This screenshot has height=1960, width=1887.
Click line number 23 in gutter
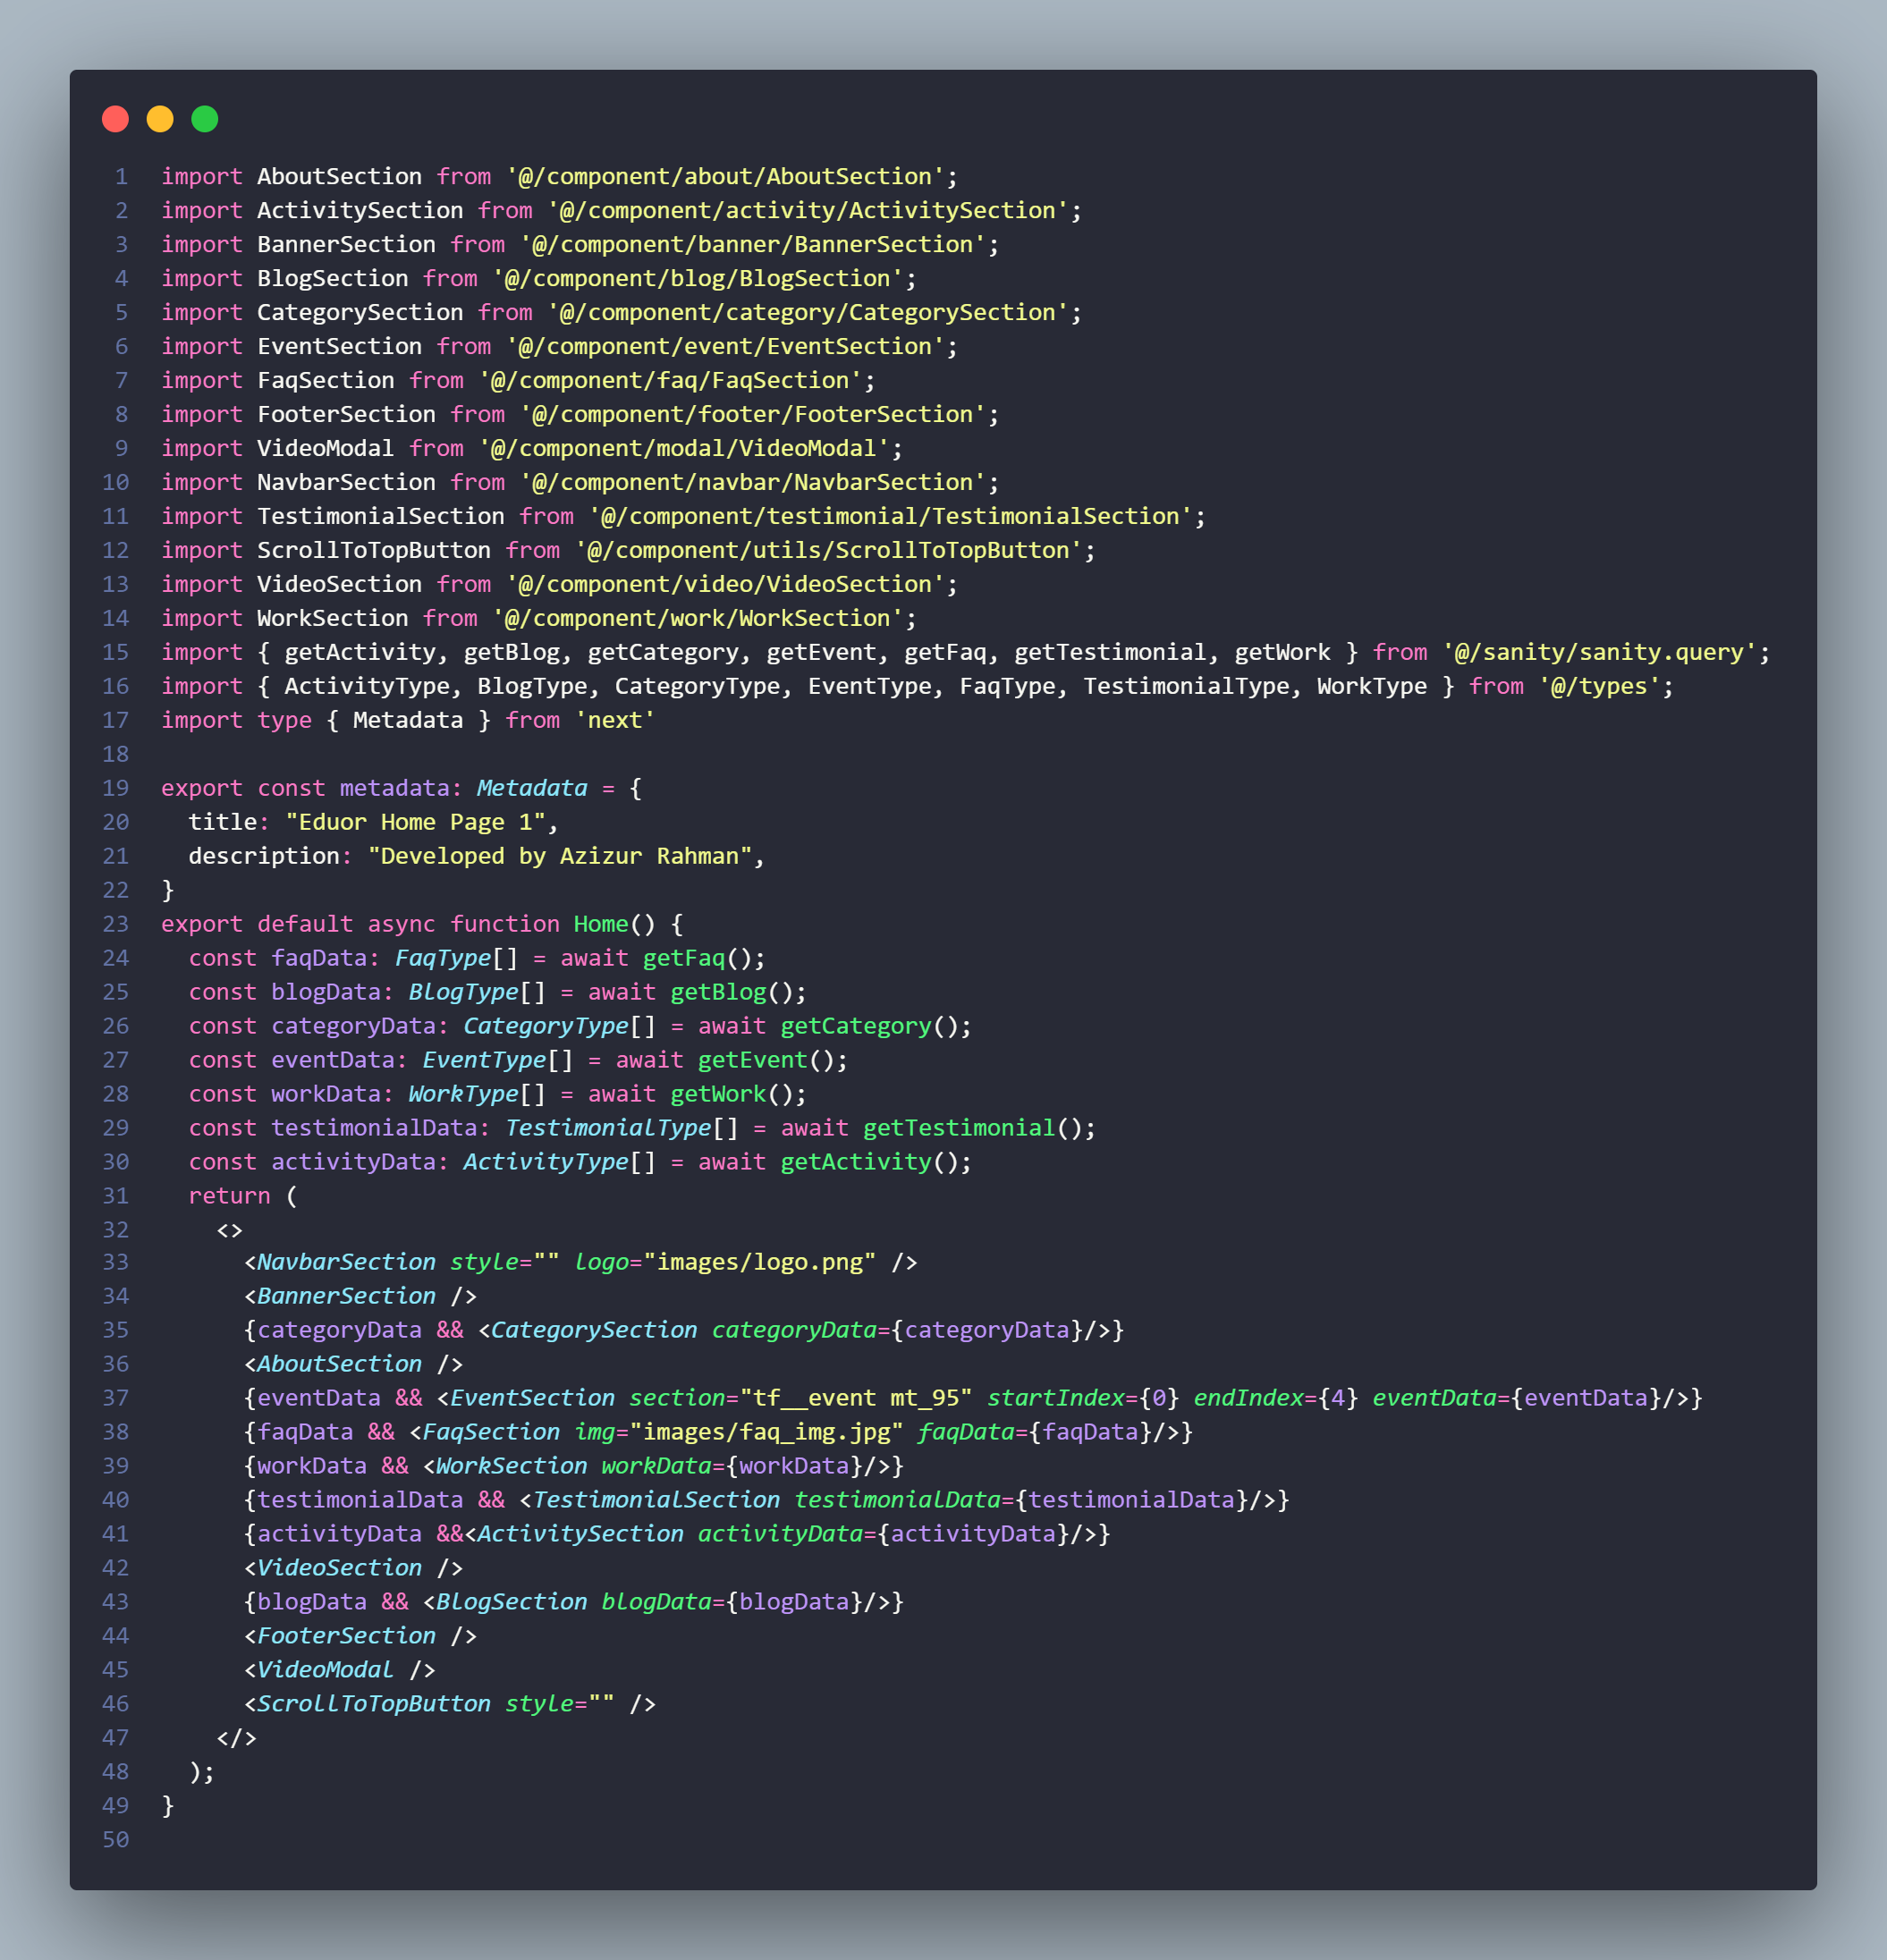pos(116,924)
